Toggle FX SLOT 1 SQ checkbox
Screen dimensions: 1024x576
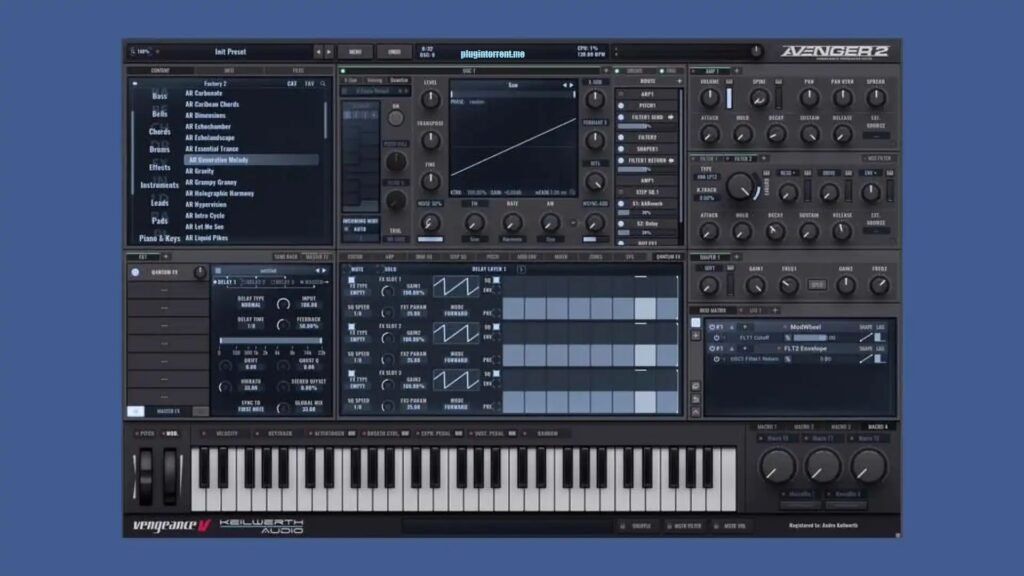tap(496, 280)
